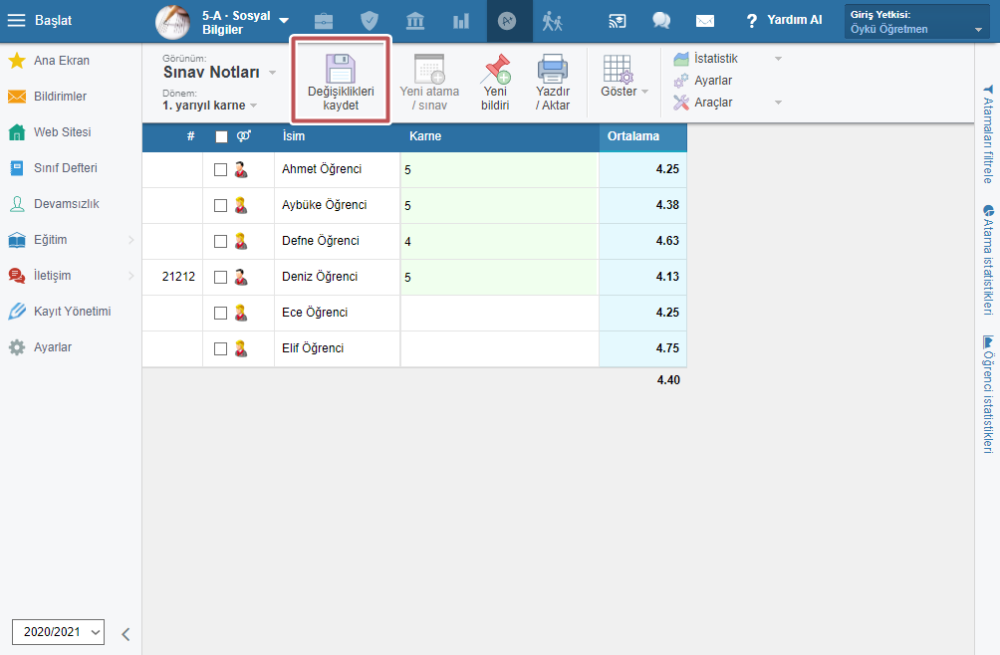Check the box for Ece Öğrenci
Viewport: 1000px width, 655px height.
(x=220, y=313)
